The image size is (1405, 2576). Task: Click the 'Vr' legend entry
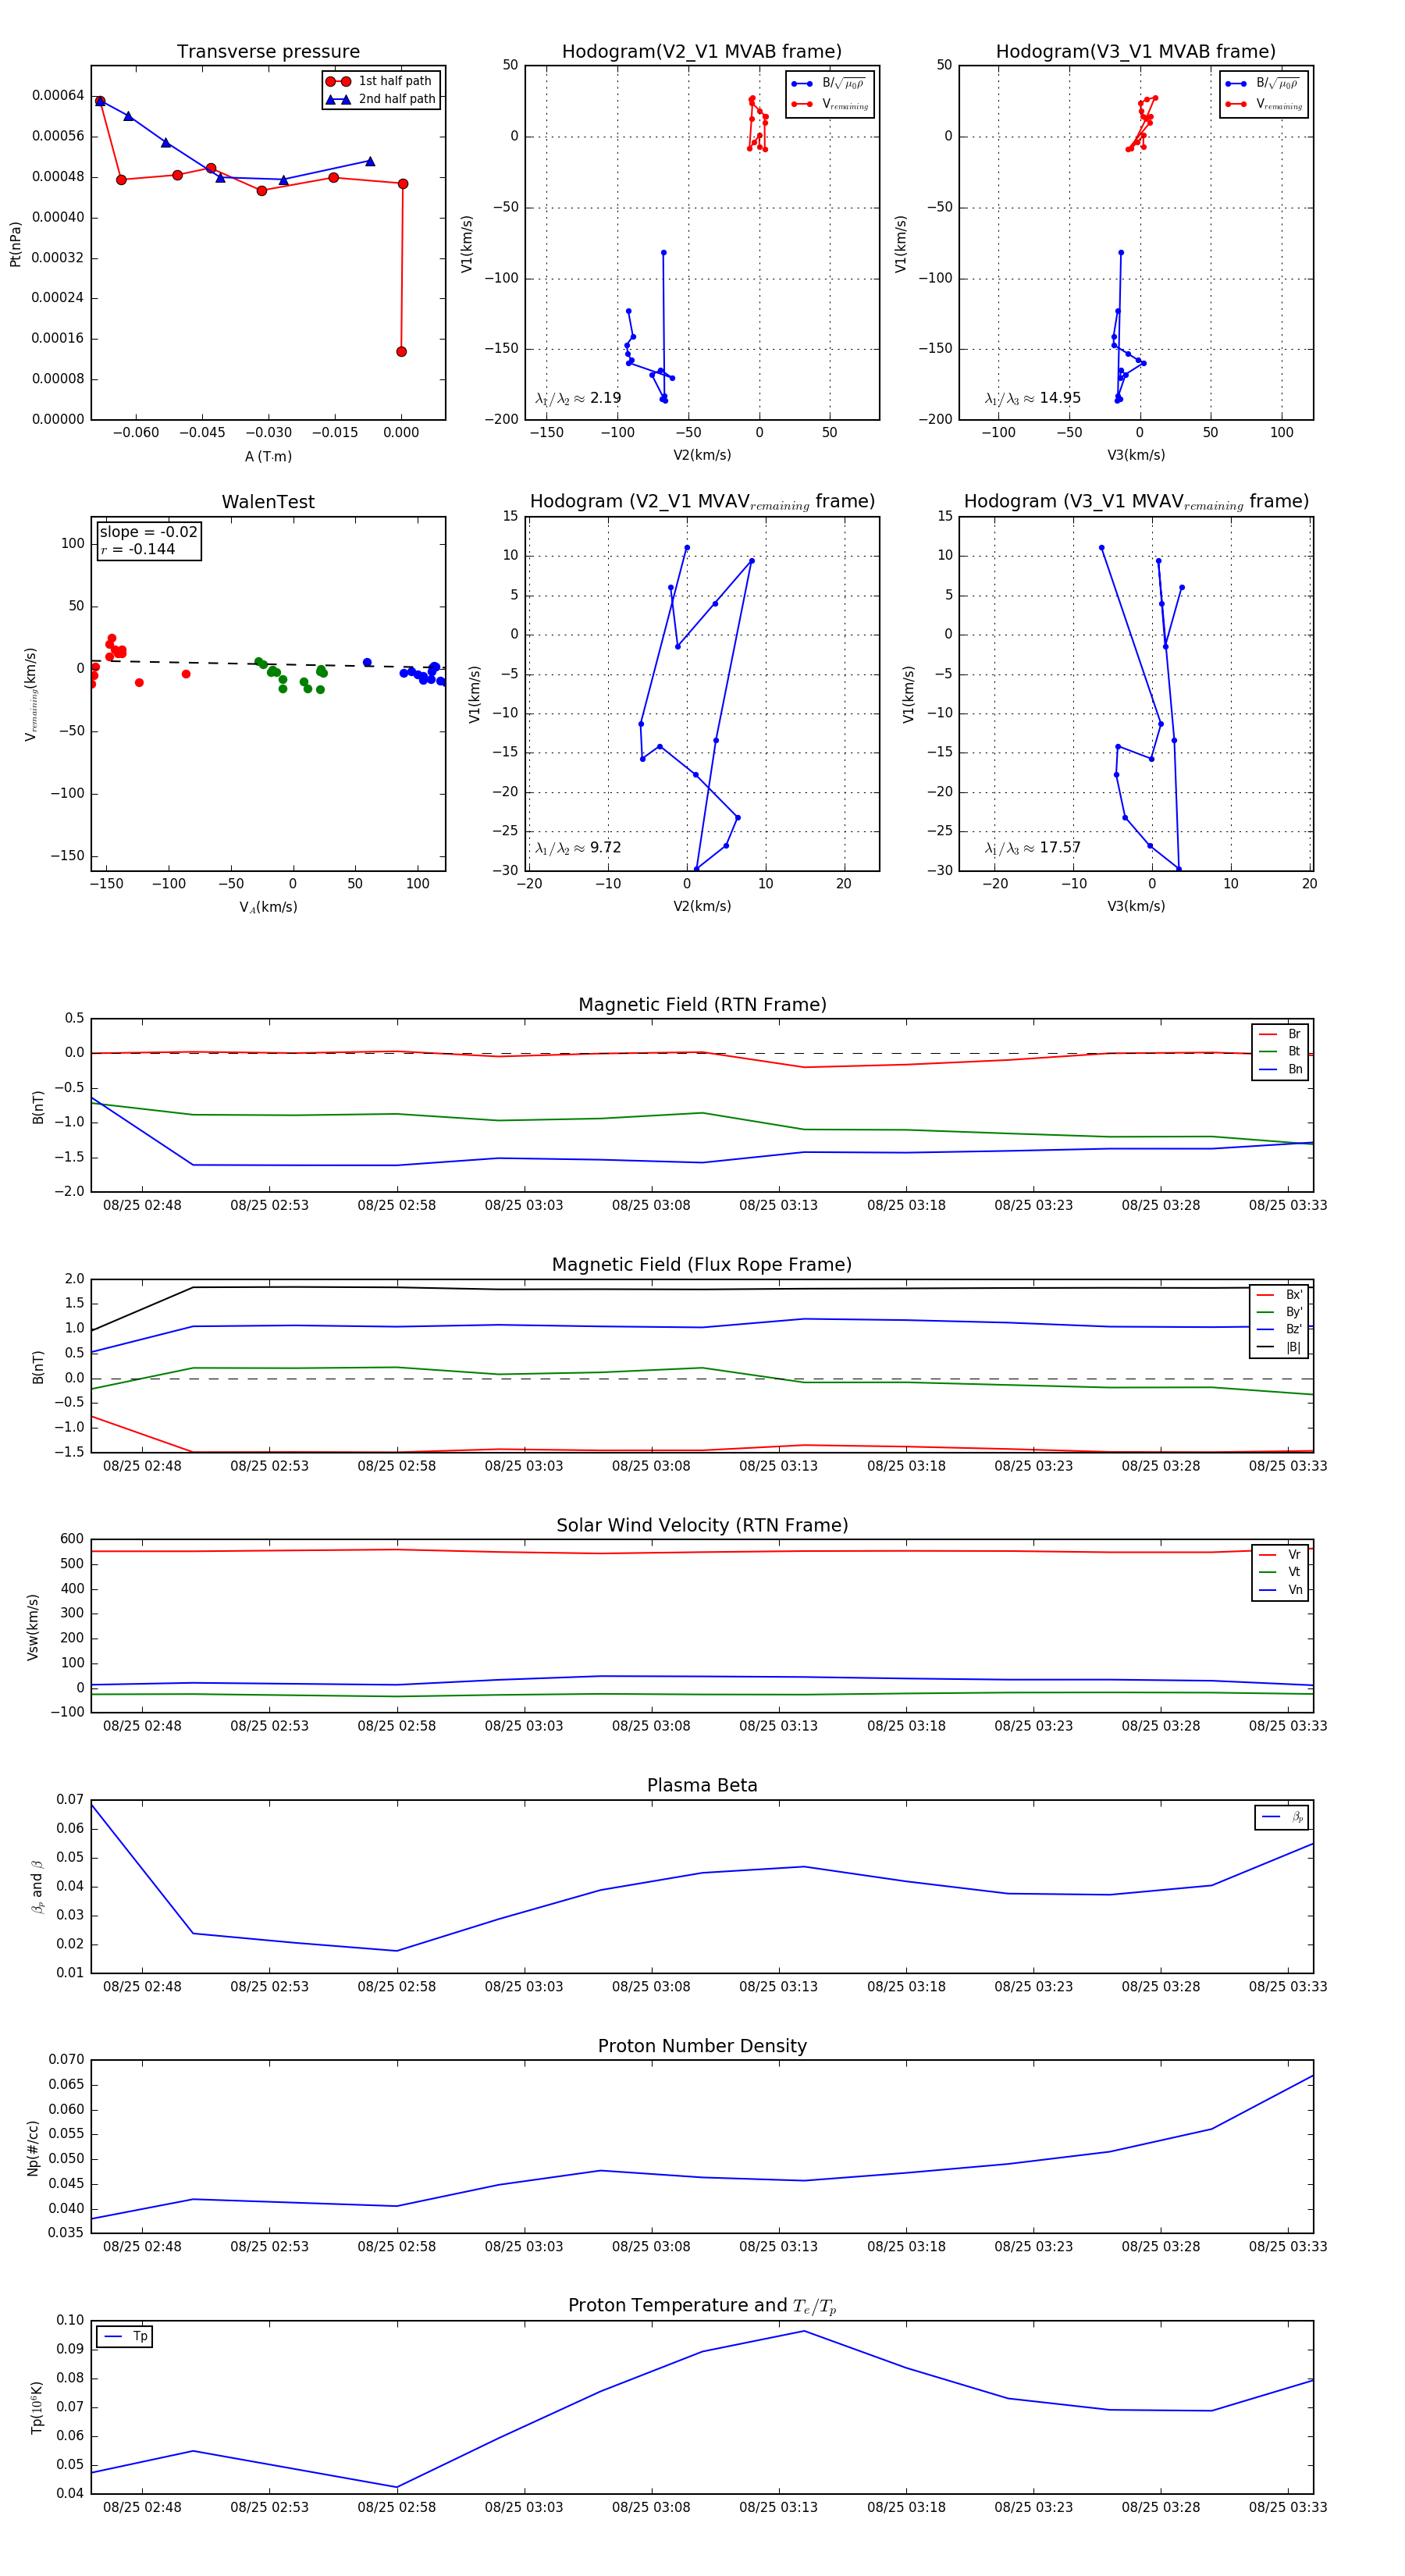[x=1280, y=1554]
